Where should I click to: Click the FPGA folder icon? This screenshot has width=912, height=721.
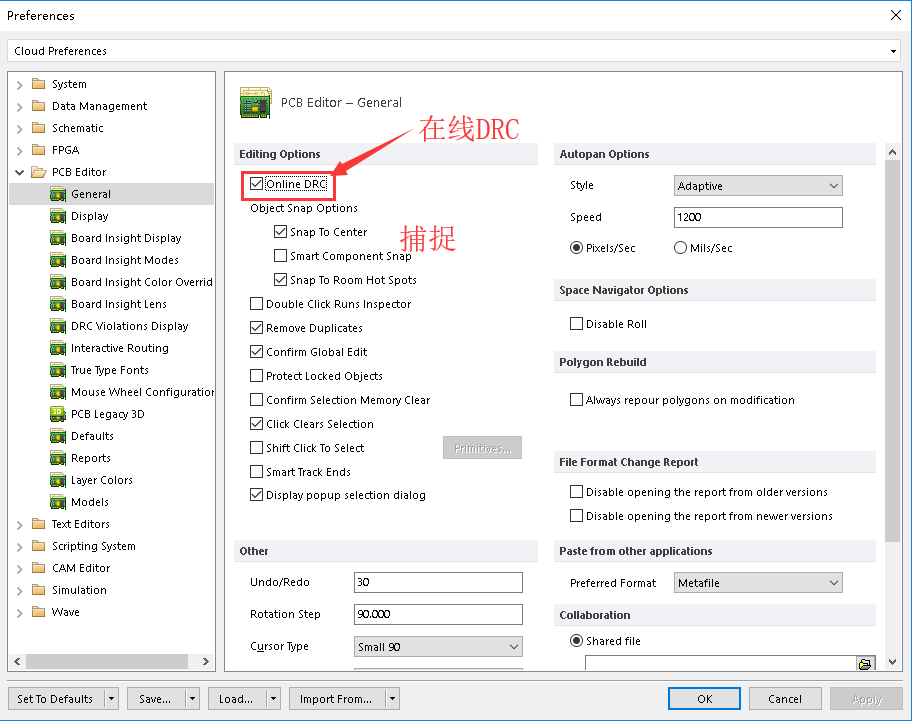38,150
